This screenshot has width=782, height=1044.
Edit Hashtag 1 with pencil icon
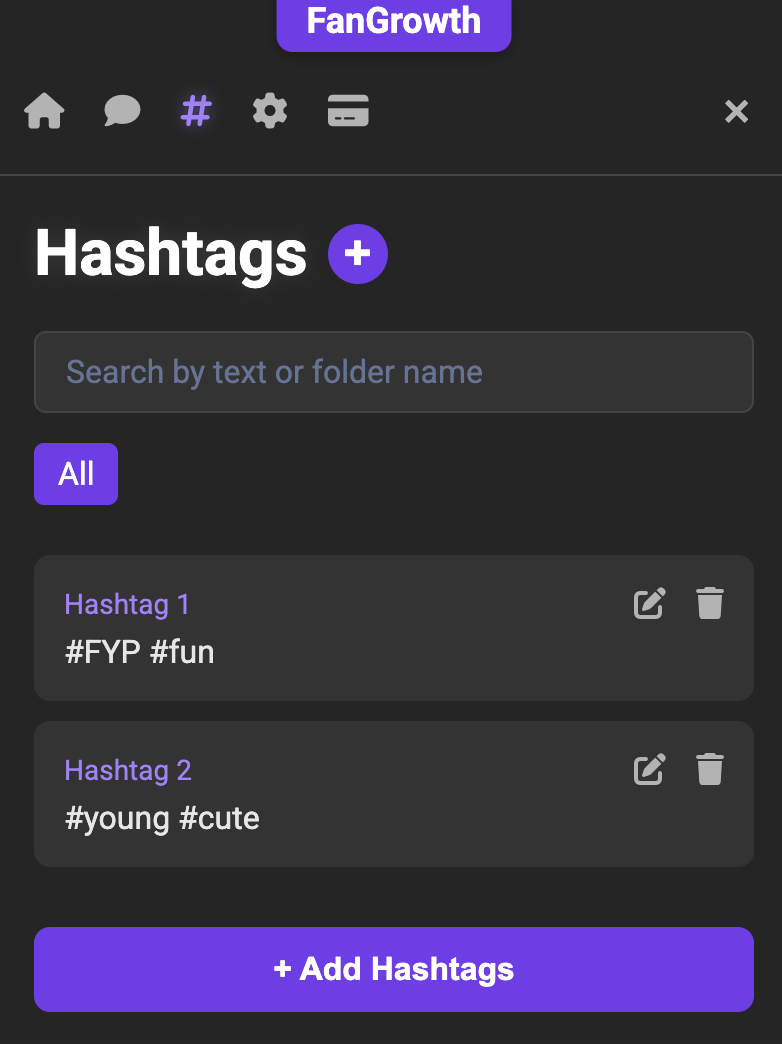(649, 604)
